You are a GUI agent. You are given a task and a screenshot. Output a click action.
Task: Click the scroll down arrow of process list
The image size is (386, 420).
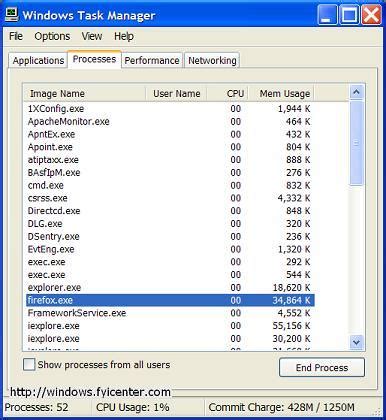(x=356, y=342)
